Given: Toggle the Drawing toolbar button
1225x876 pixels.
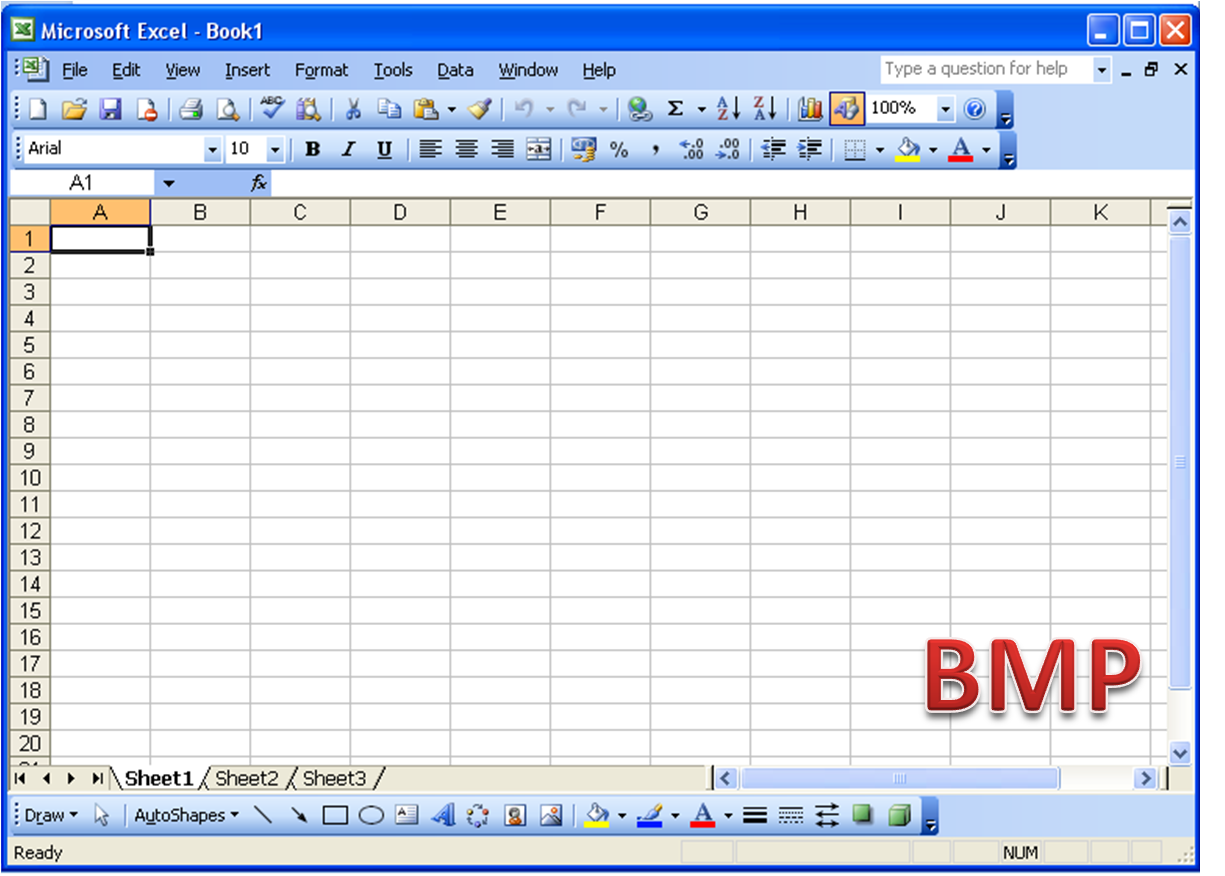Looking at the screenshot, I should [846, 109].
